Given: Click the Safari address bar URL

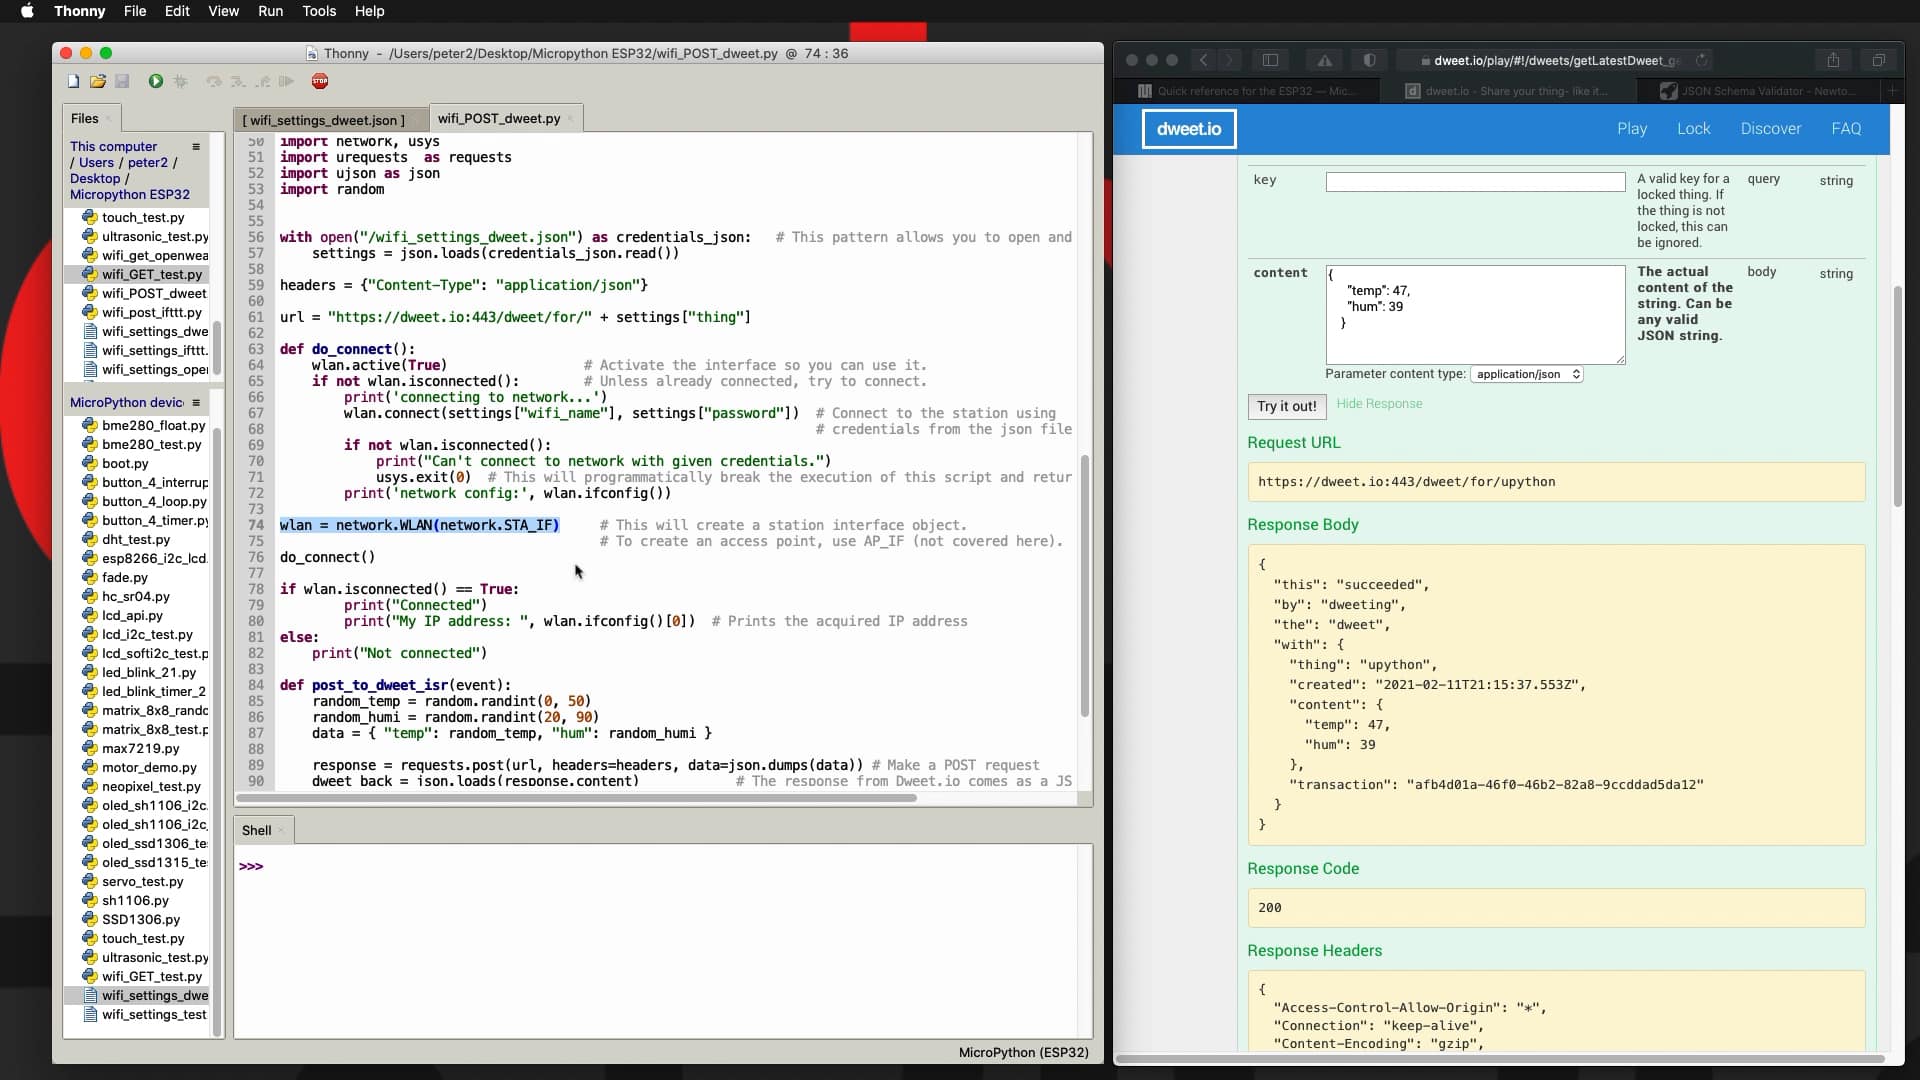Looking at the screenshot, I should (1556, 60).
